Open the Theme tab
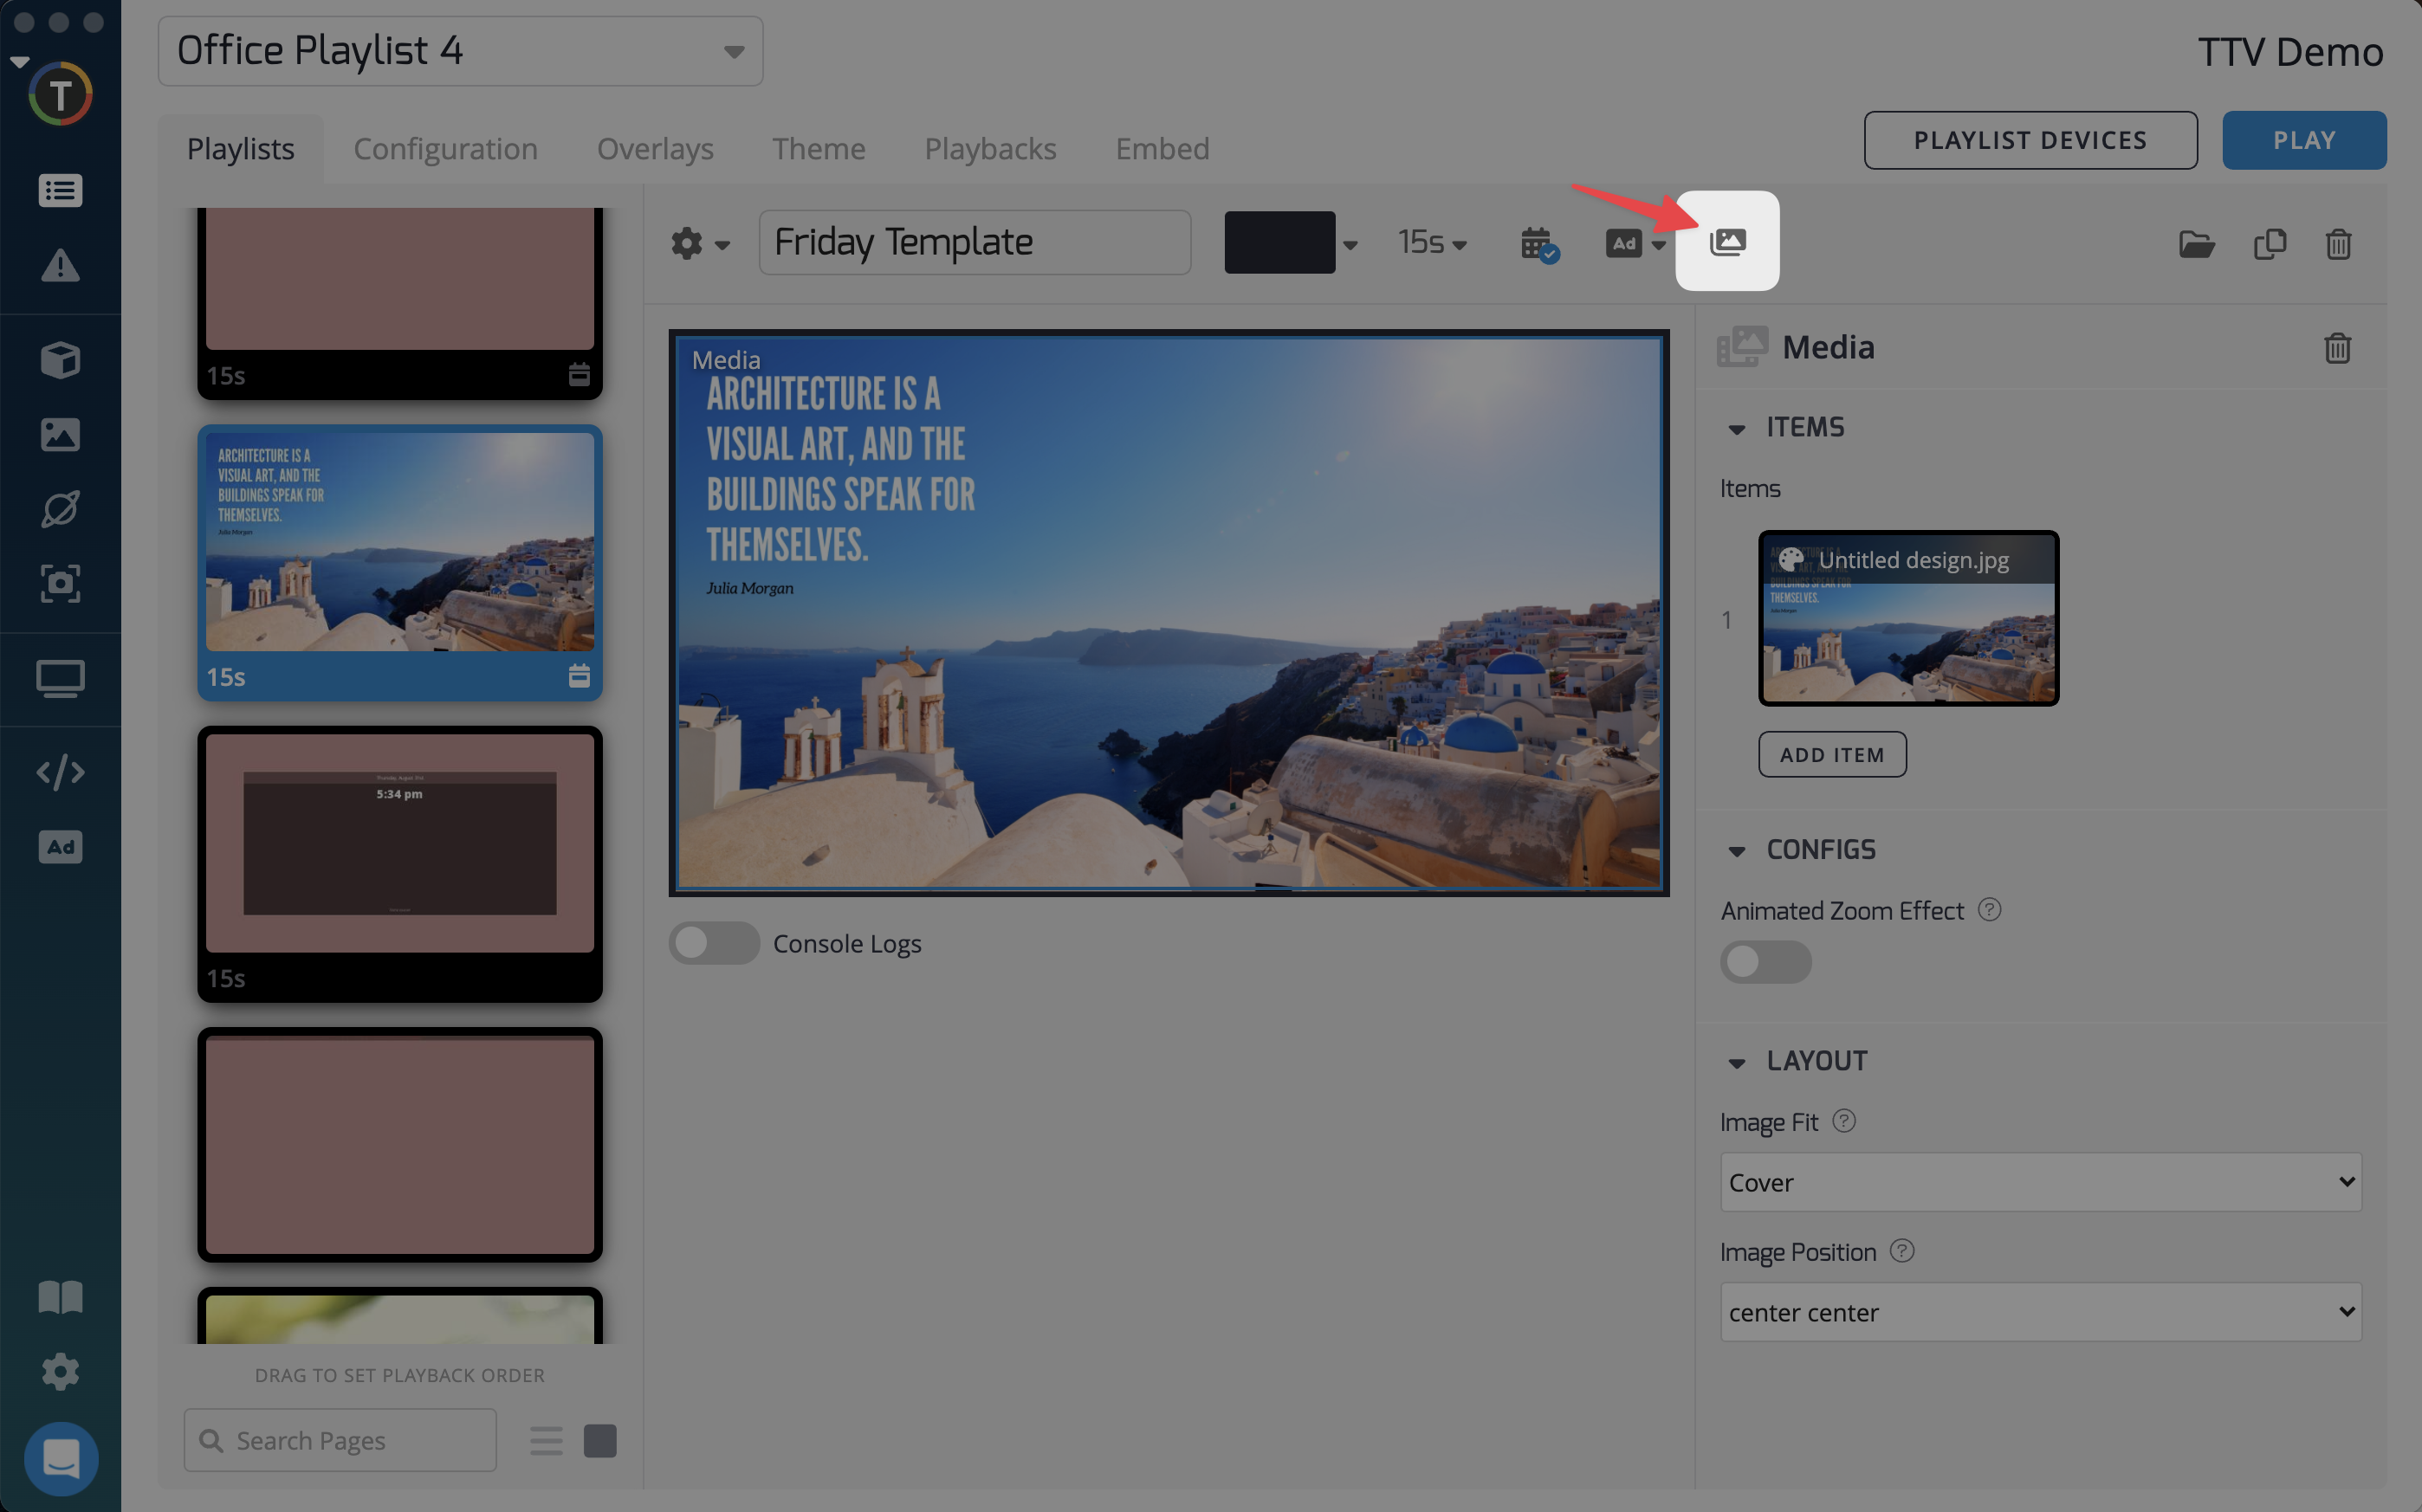 818,149
